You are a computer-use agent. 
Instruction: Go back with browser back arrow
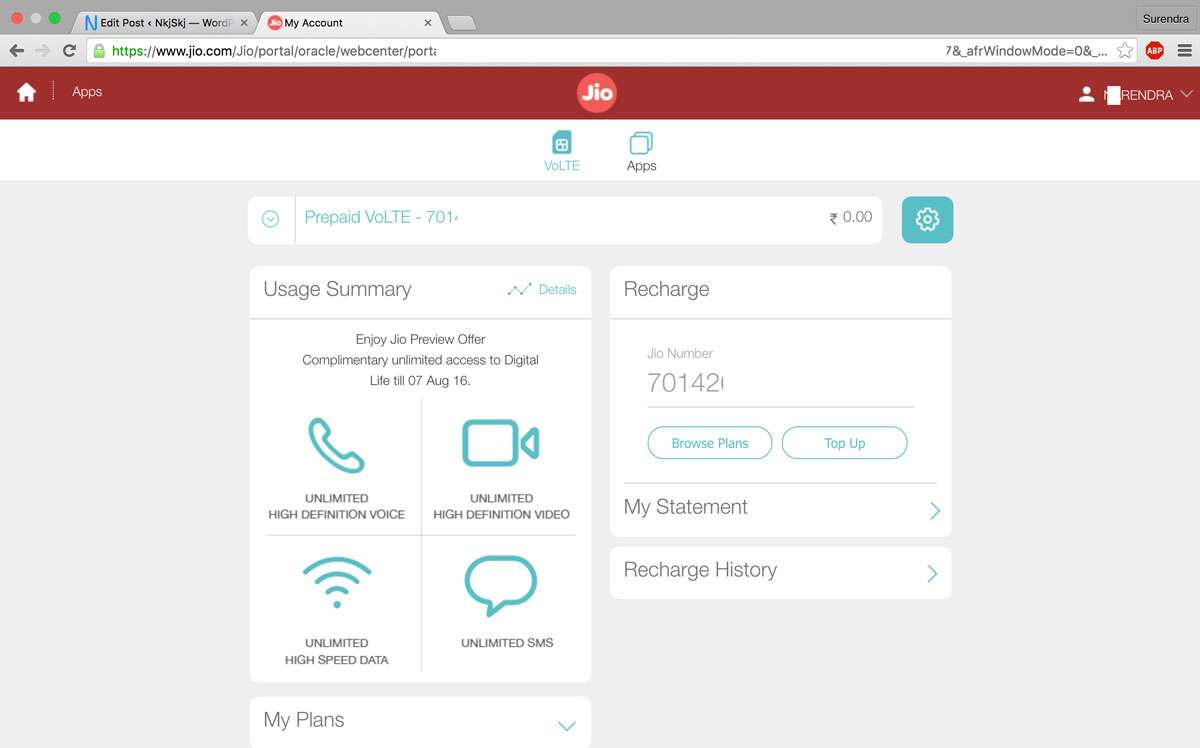tap(16, 50)
